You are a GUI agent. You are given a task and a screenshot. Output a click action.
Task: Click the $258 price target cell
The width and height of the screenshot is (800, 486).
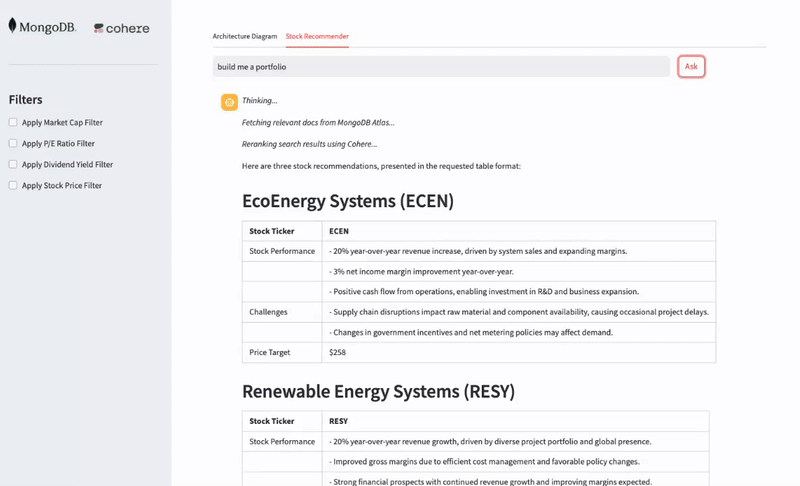338,352
